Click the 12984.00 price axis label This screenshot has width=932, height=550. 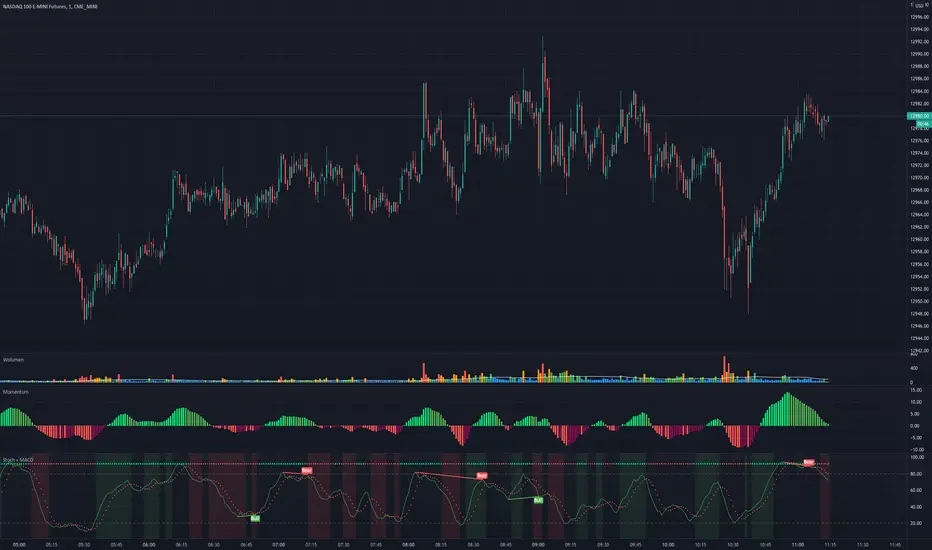pyautogui.click(x=920, y=92)
